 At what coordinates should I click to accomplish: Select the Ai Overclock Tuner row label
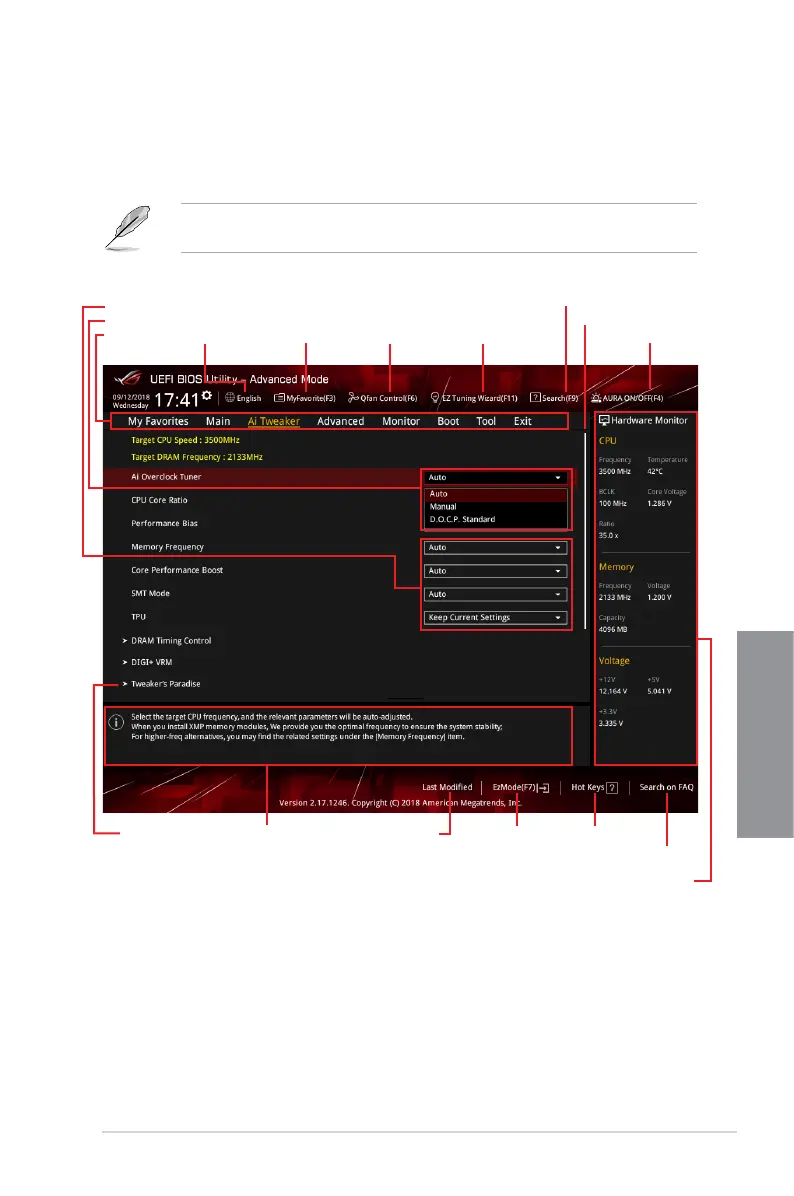pyautogui.click(x=166, y=477)
